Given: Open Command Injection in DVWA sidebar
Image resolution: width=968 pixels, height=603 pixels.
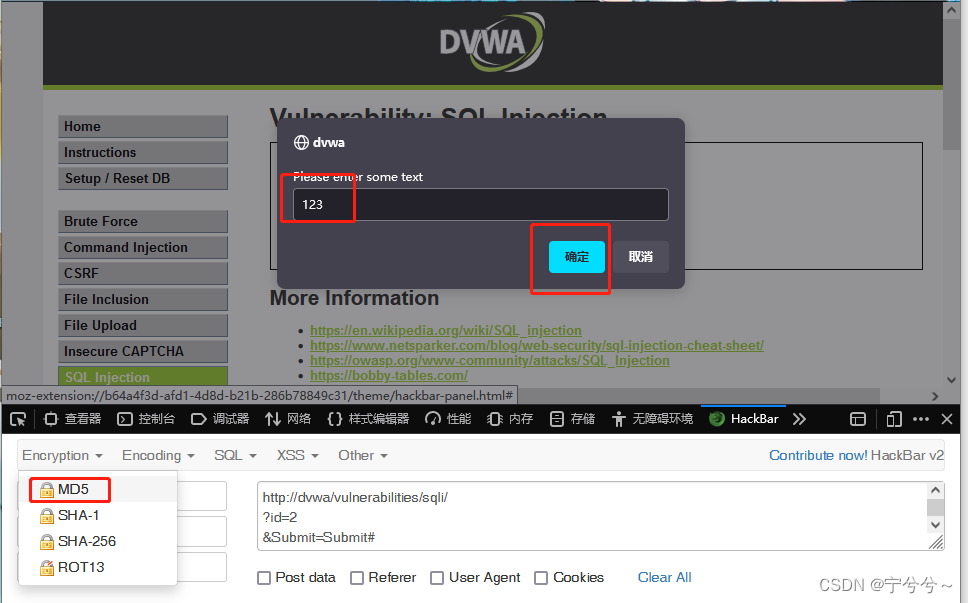Looking at the screenshot, I should click(143, 247).
